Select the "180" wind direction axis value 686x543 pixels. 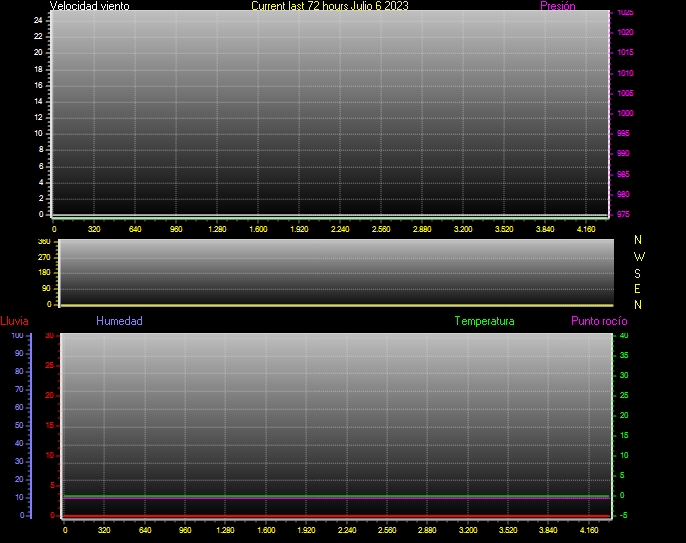pyautogui.click(x=44, y=273)
